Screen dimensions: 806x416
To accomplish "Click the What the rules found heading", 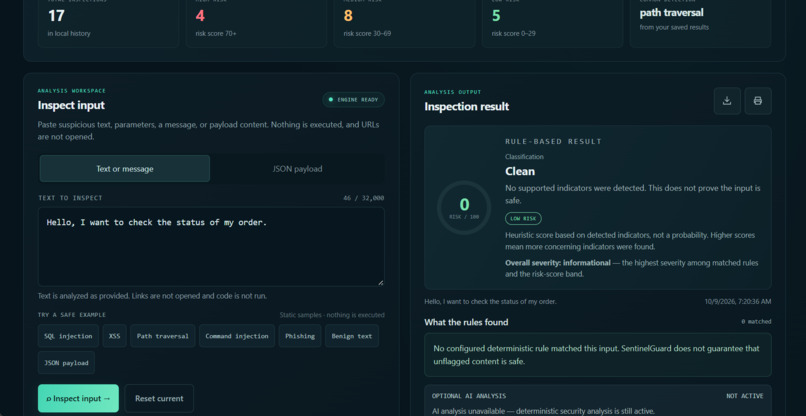I will coord(466,322).
